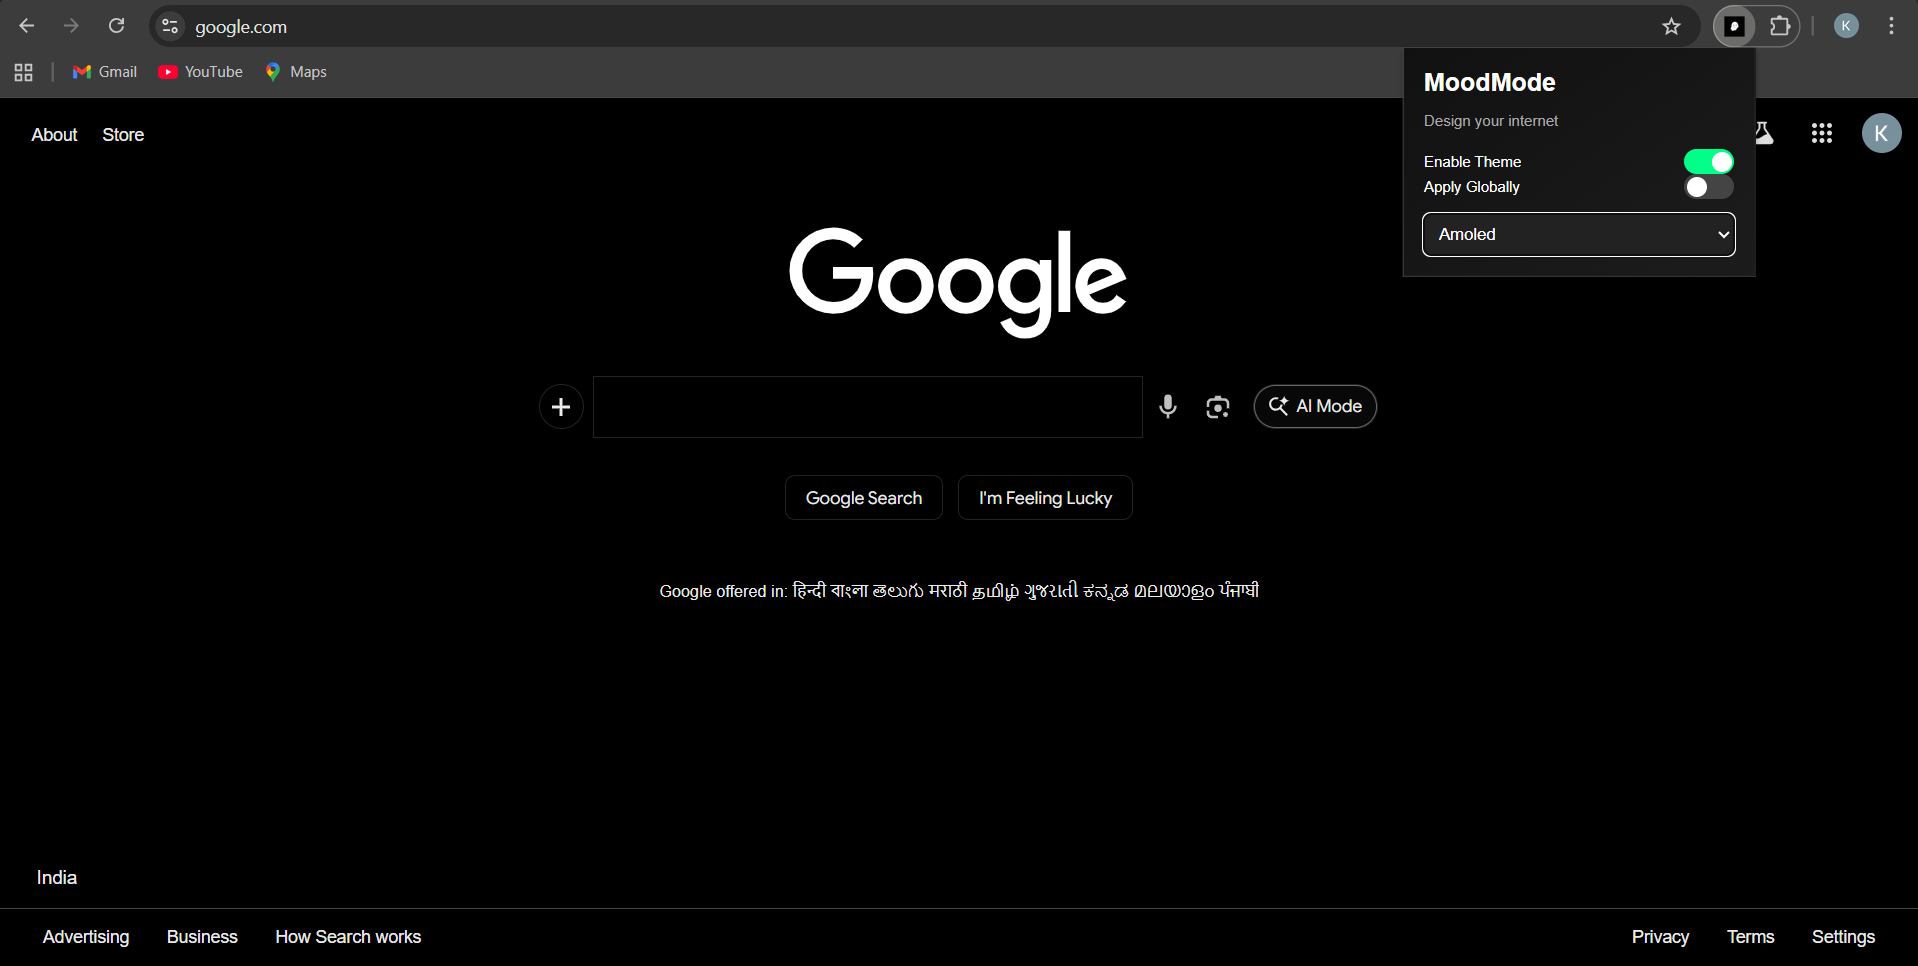Click the MoodMode popup title
Screen dimensions: 1918x966
pos(1489,82)
